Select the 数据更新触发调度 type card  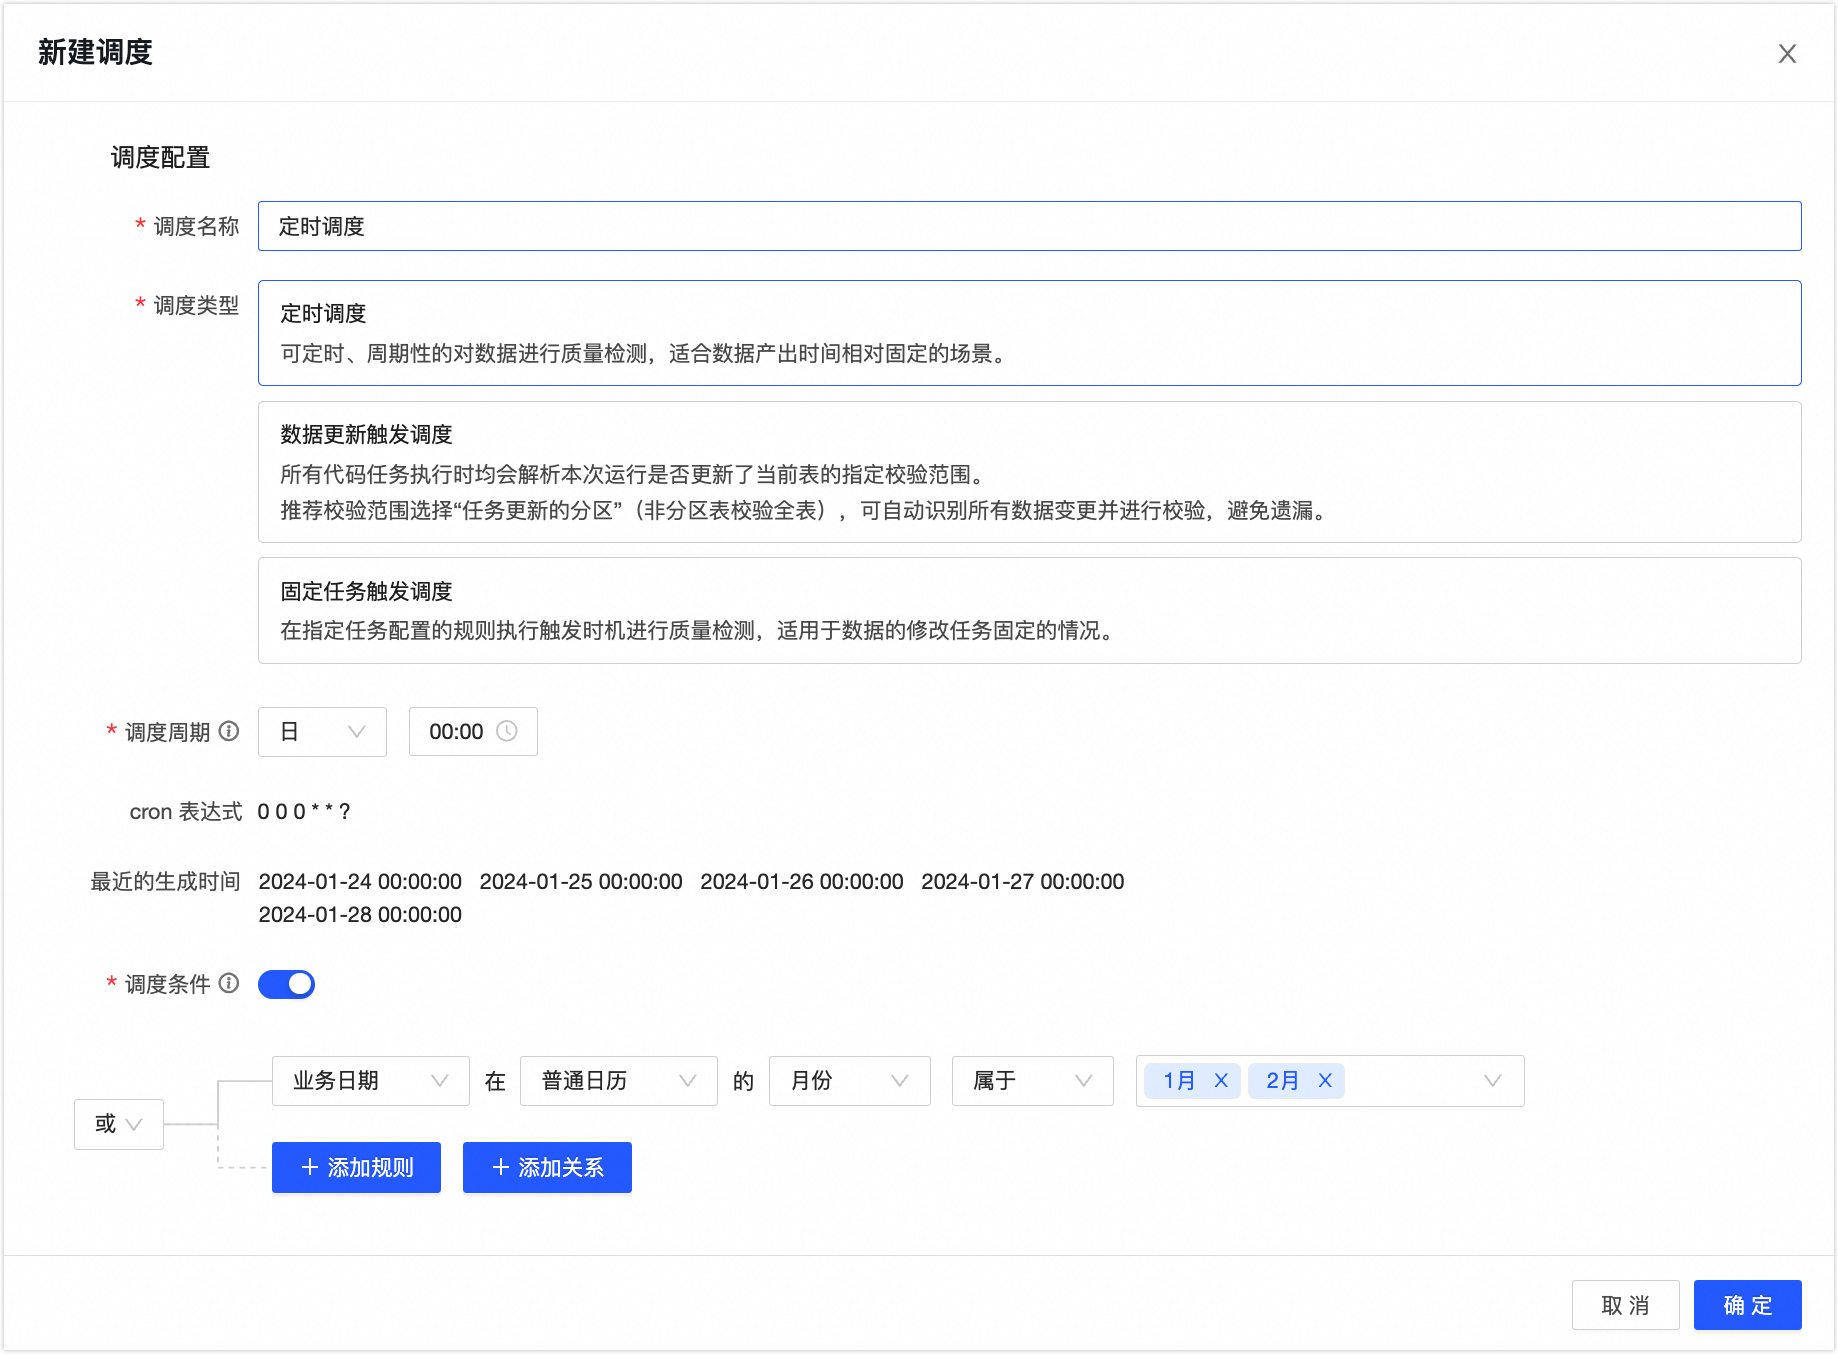coord(1029,472)
